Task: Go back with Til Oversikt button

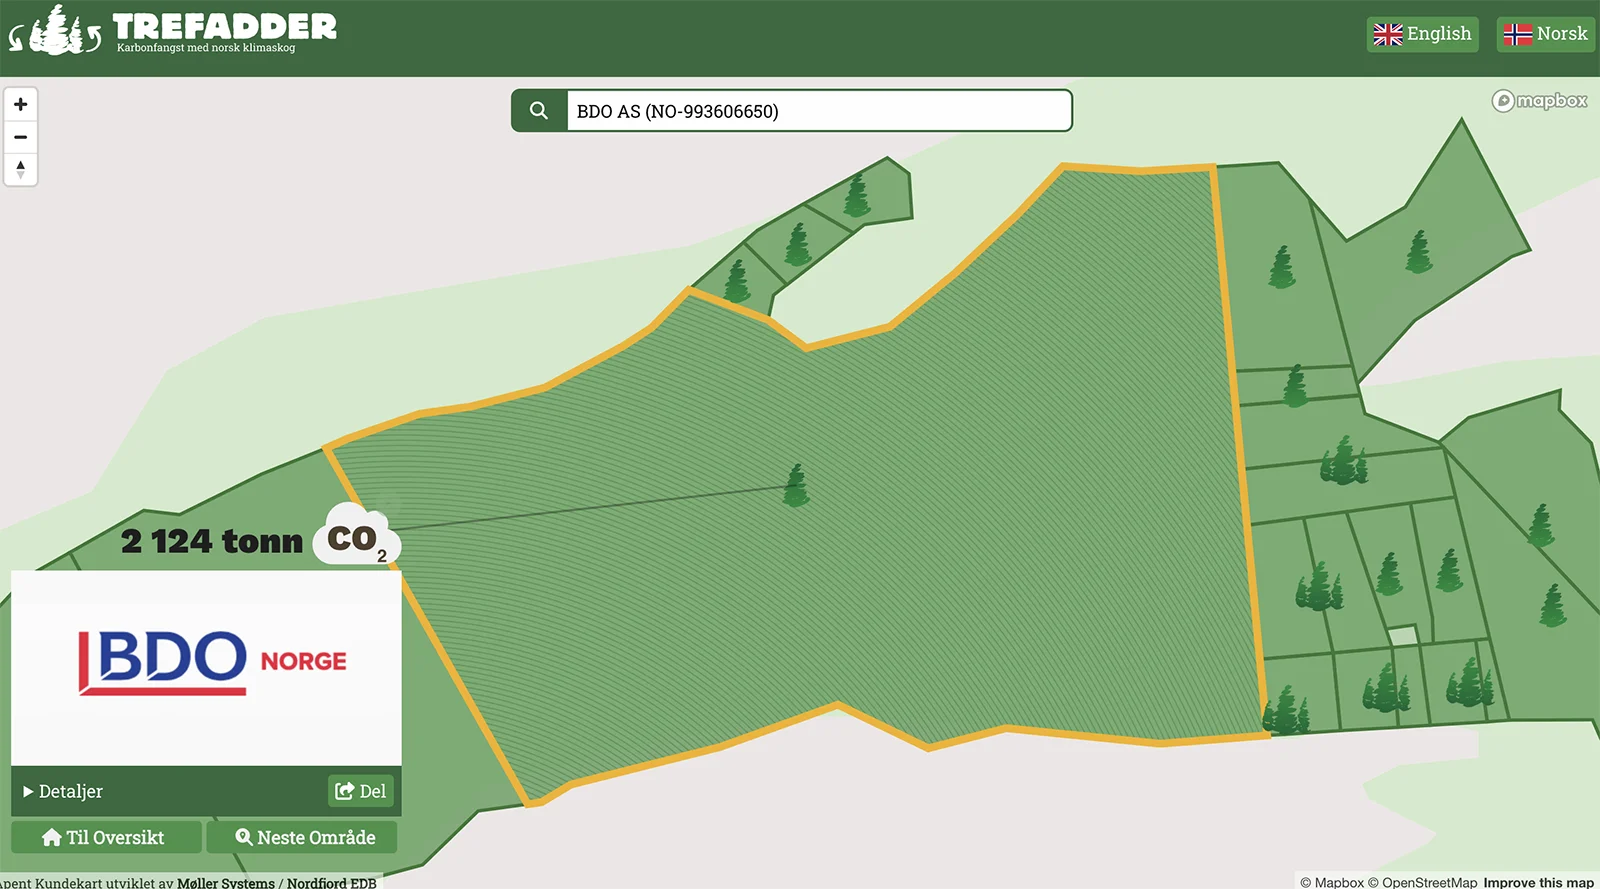Action: (x=105, y=838)
